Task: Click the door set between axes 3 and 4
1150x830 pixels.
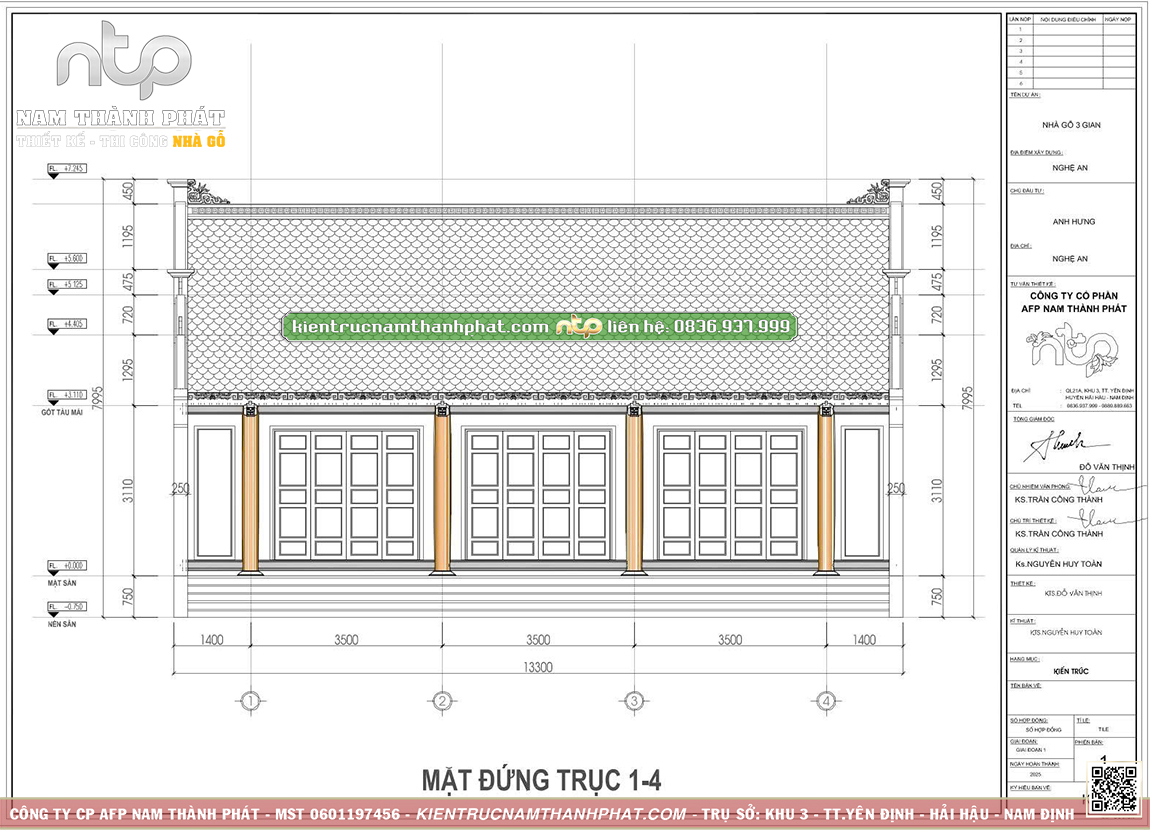Action: (x=730, y=495)
